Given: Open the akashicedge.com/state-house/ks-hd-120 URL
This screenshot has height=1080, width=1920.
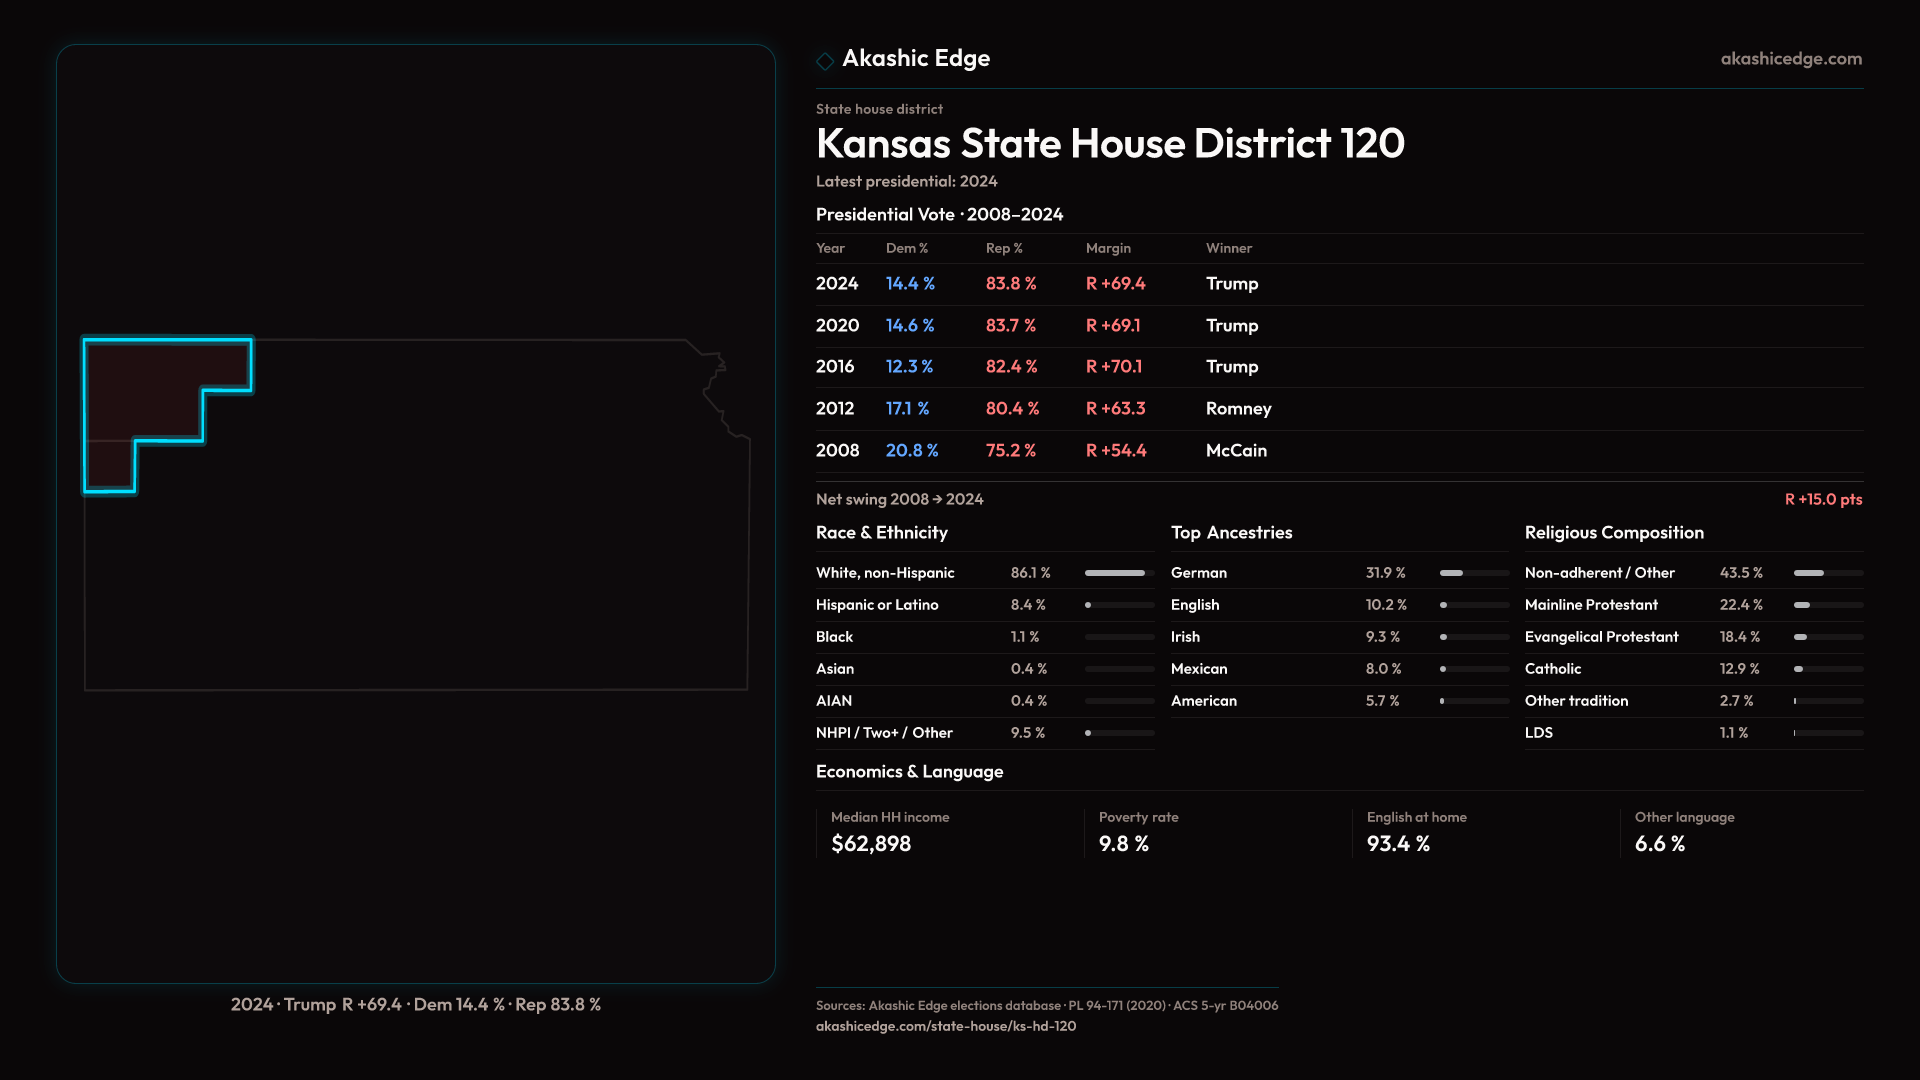Looking at the screenshot, I should [945, 1026].
